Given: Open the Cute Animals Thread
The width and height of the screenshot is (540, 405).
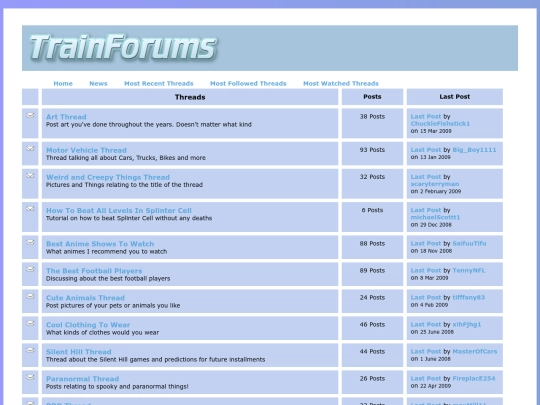Looking at the screenshot, I should (x=85, y=298).
